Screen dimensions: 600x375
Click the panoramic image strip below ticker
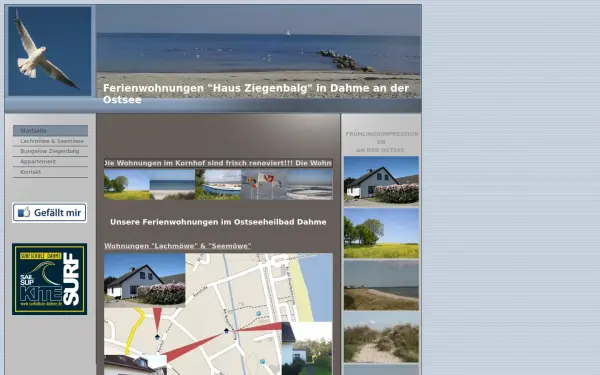[218, 184]
